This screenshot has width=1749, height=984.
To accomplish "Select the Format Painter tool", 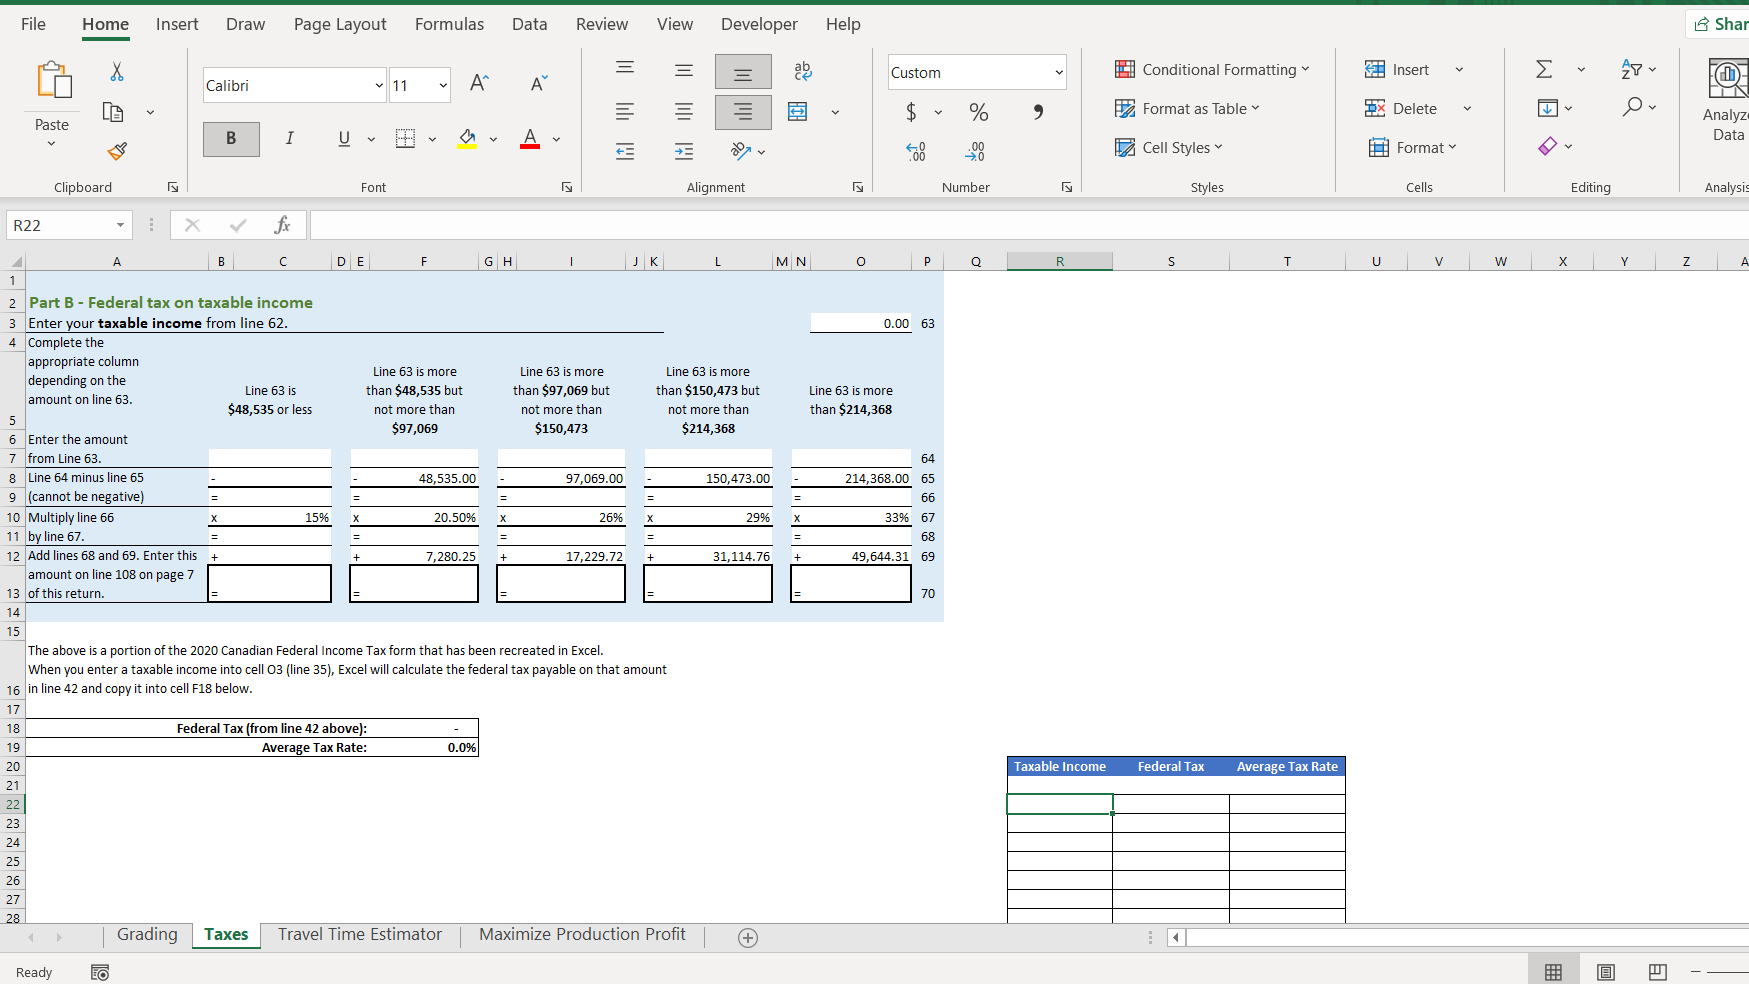I will pyautogui.click(x=116, y=151).
